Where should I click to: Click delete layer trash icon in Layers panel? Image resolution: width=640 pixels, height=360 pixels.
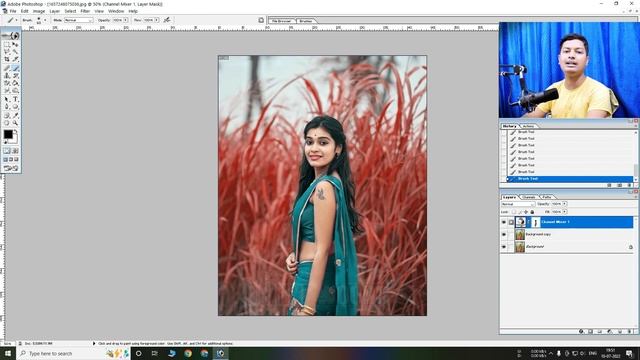coord(629,331)
